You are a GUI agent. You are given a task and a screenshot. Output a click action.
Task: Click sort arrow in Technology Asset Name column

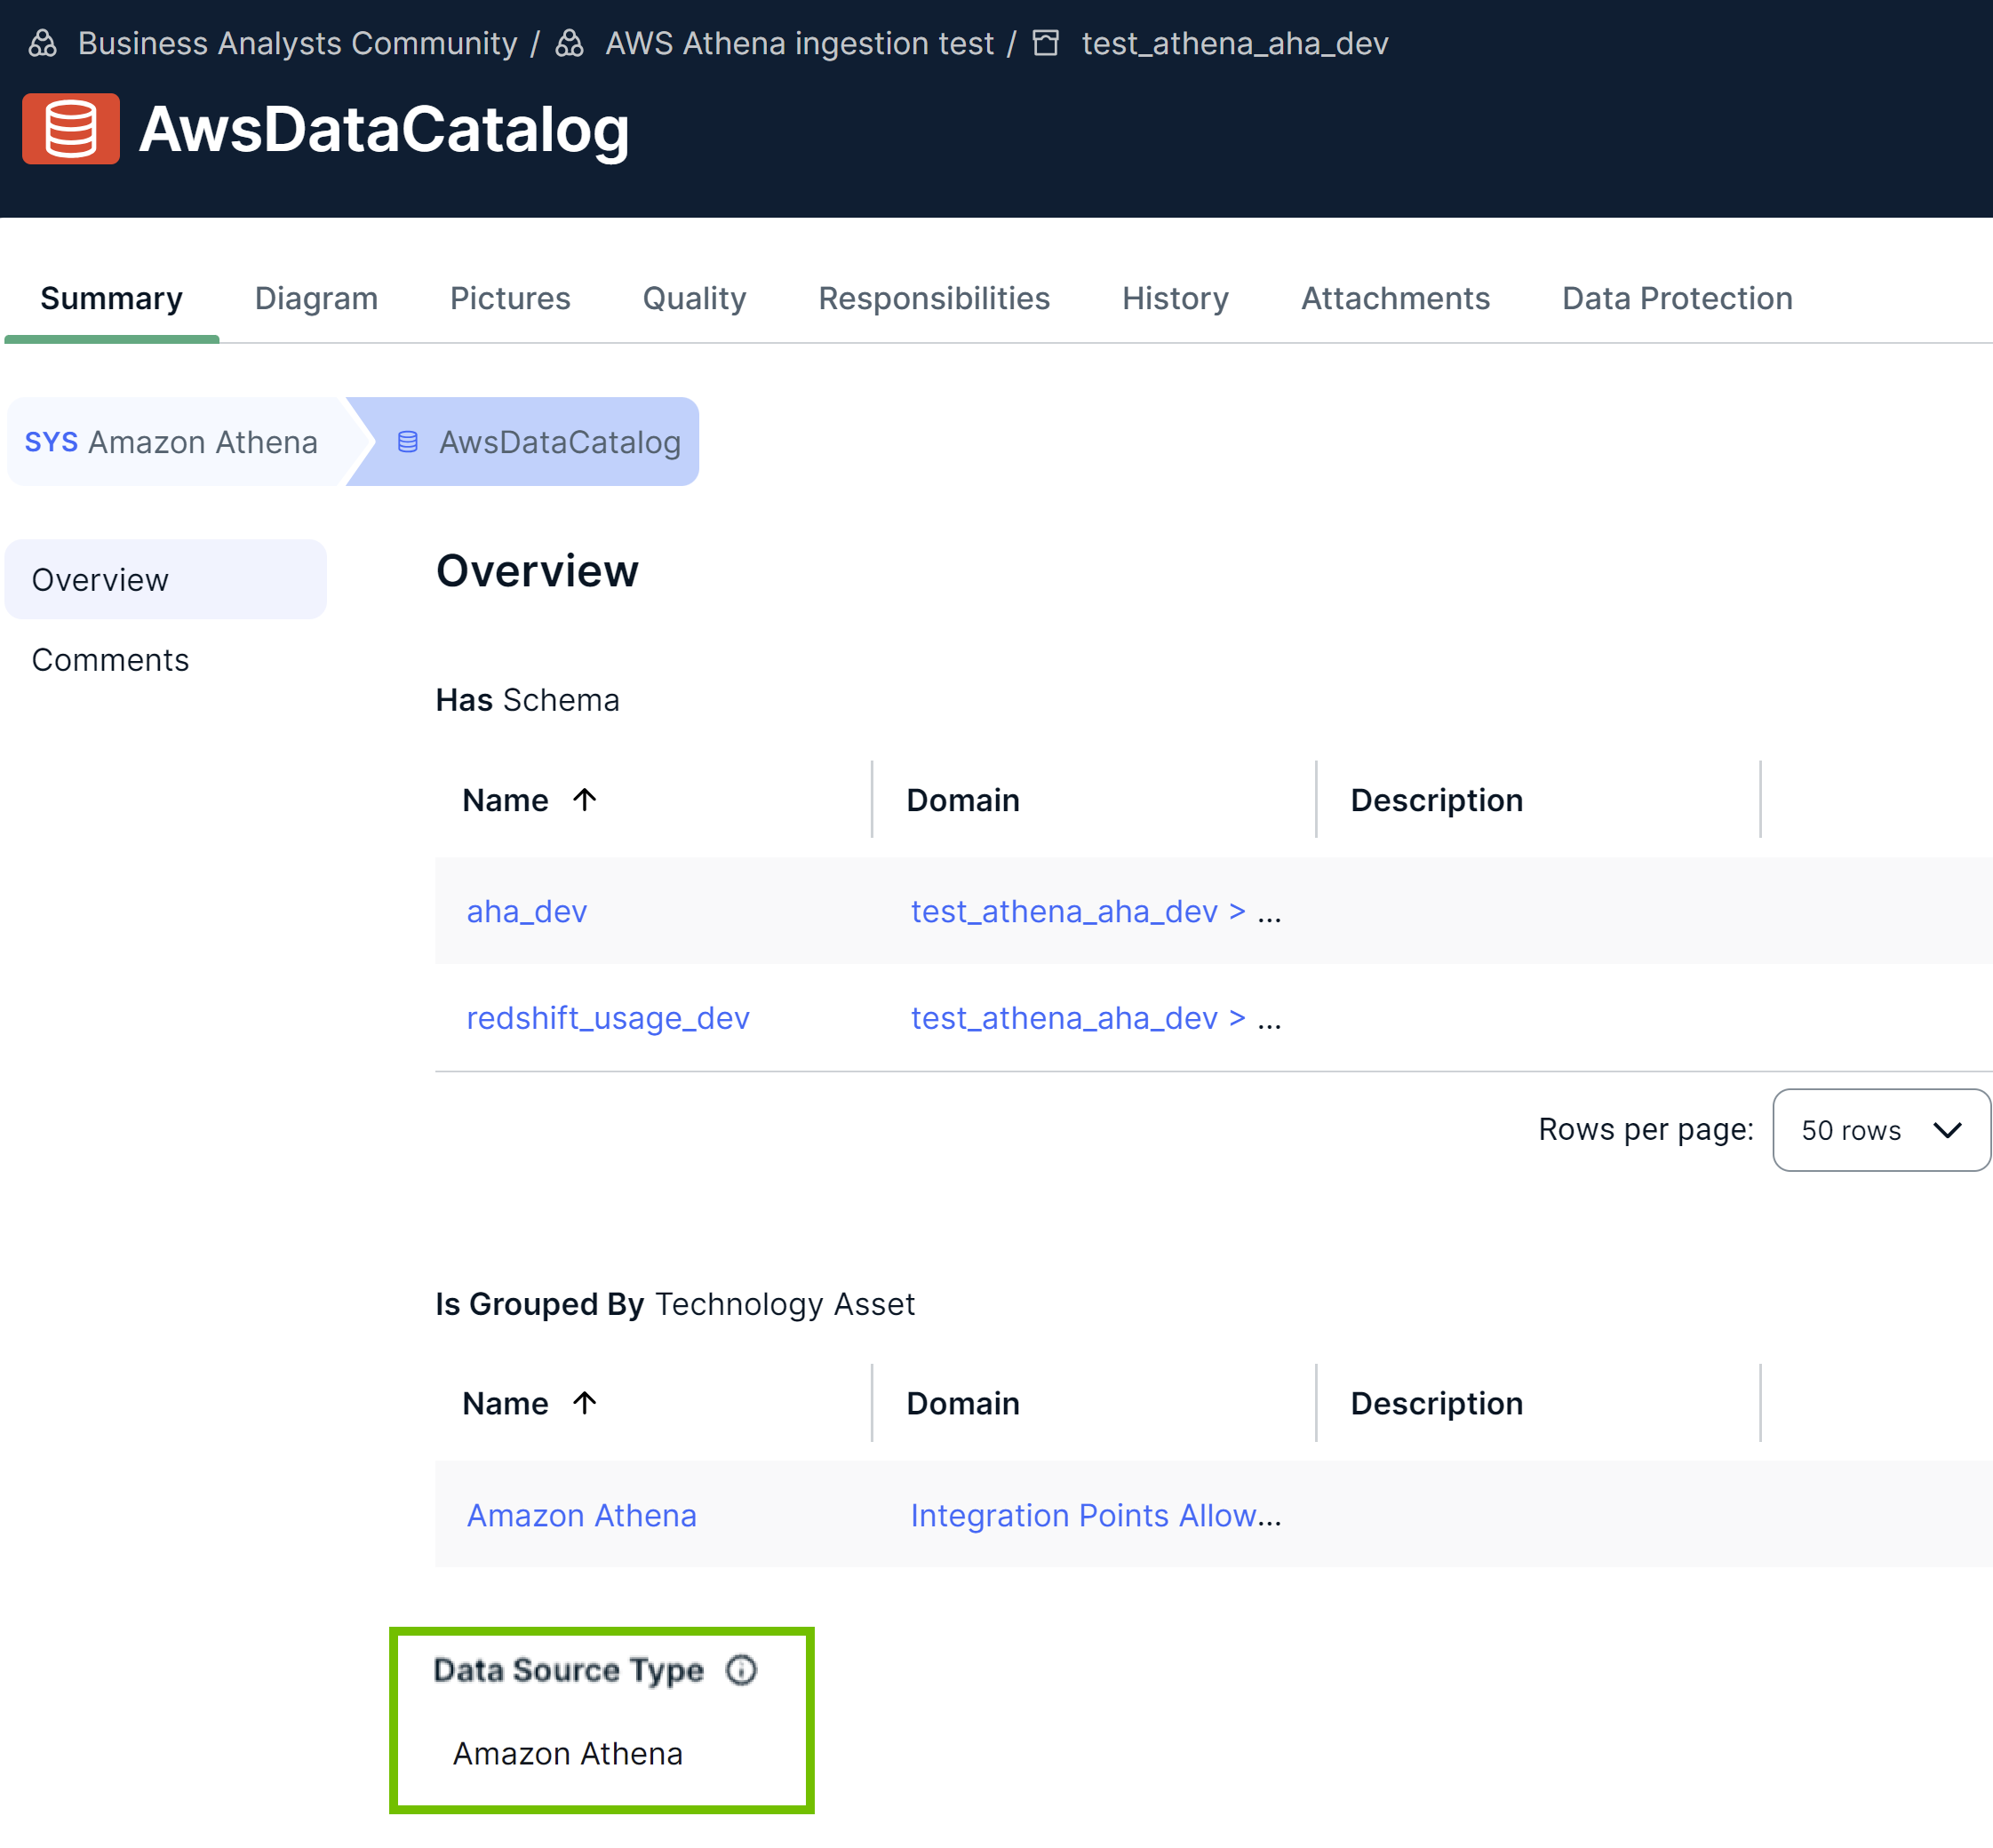(585, 1403)
